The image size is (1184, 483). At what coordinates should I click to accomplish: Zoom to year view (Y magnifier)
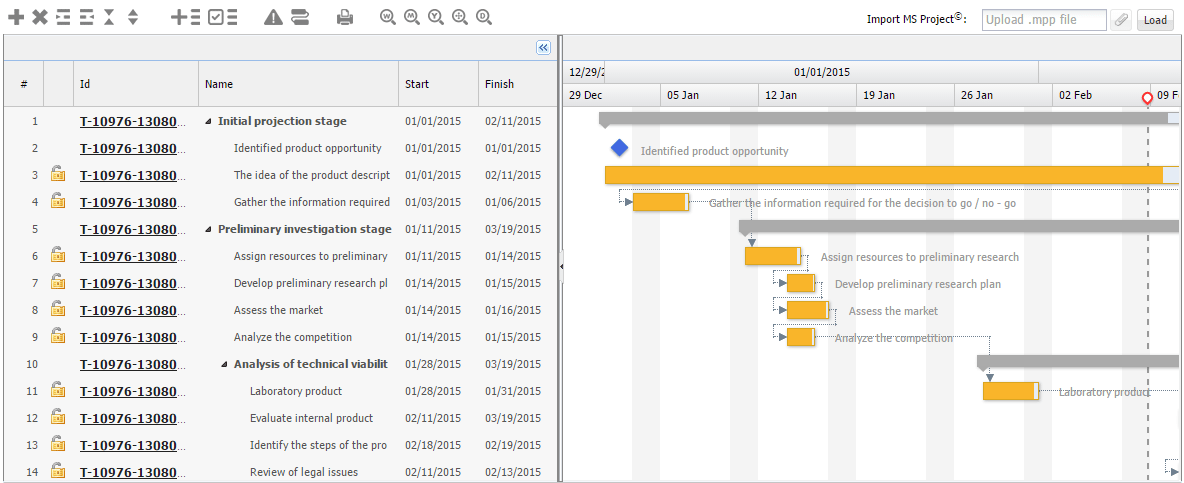point(436,17)
